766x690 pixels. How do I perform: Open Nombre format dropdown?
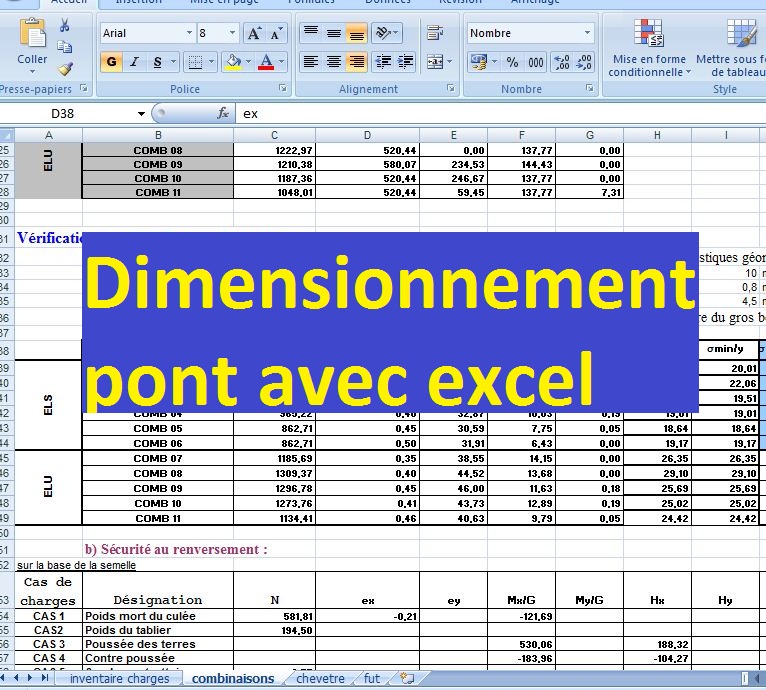click(587, 33)
